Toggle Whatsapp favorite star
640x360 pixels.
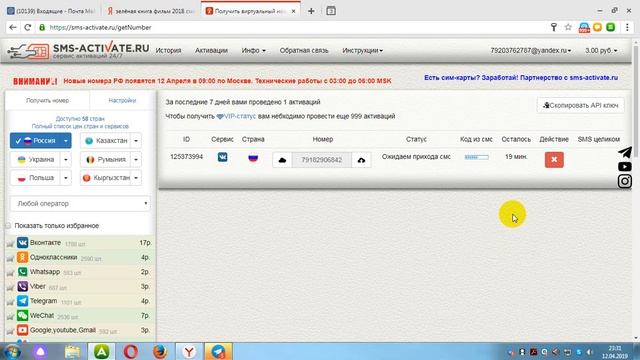10,273
